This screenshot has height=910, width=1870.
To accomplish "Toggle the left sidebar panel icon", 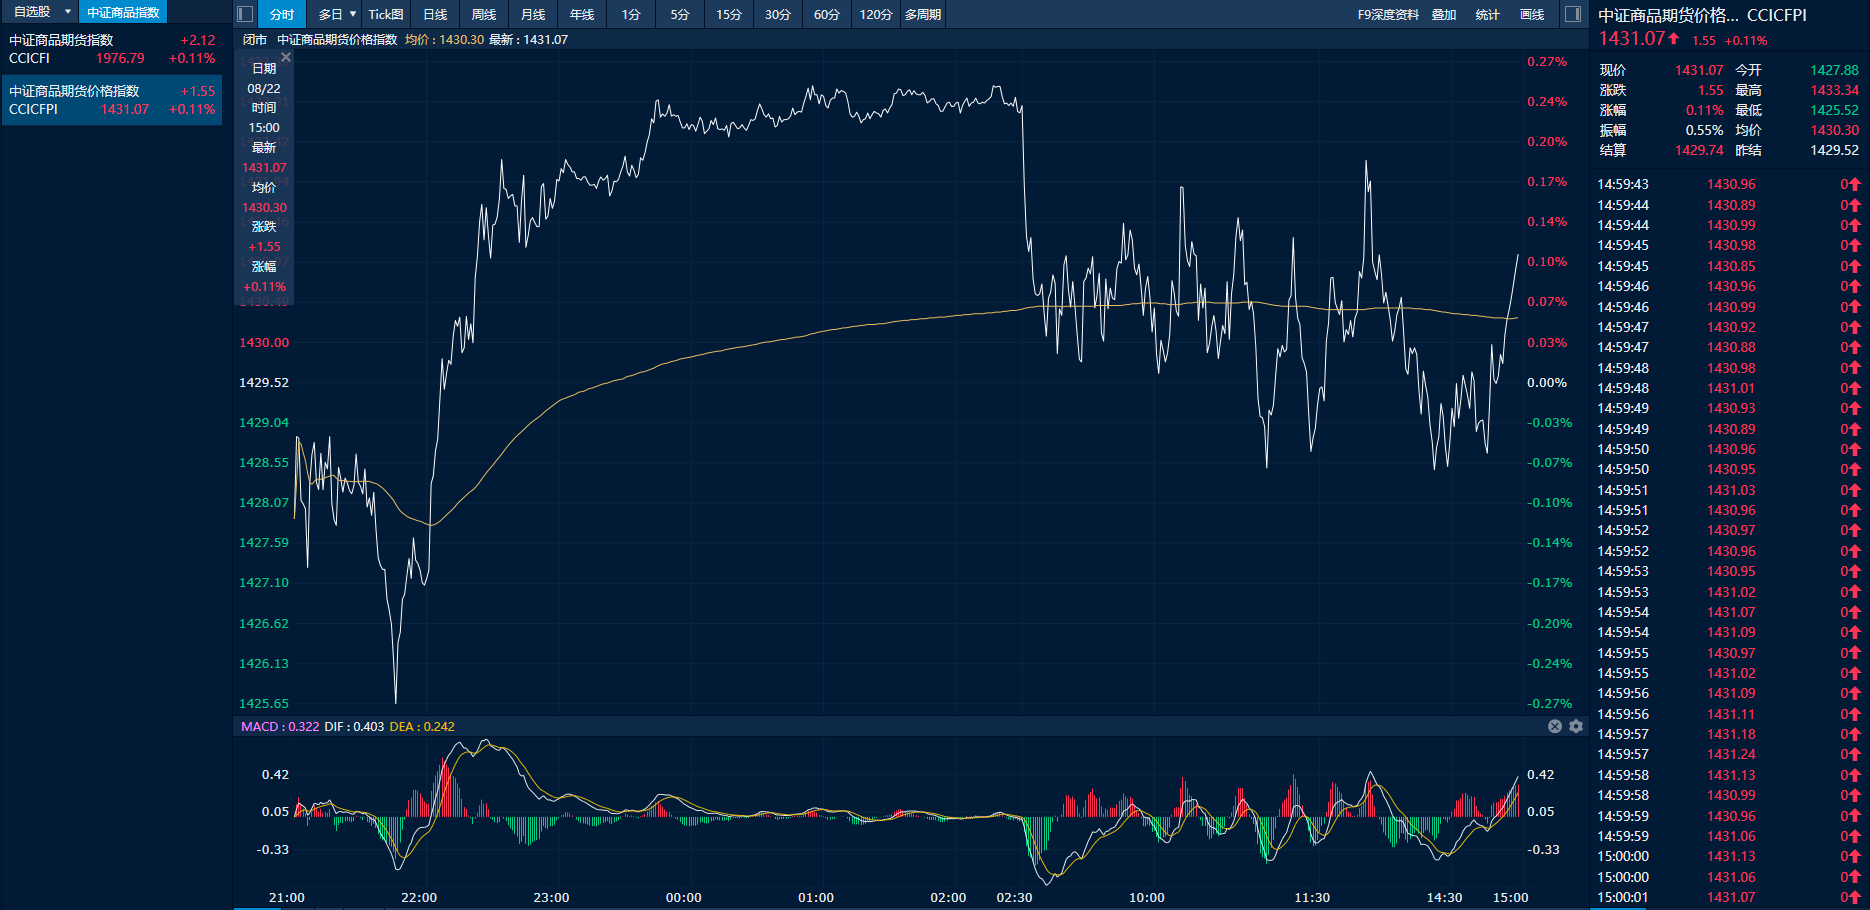I will [x=245, y=14].
